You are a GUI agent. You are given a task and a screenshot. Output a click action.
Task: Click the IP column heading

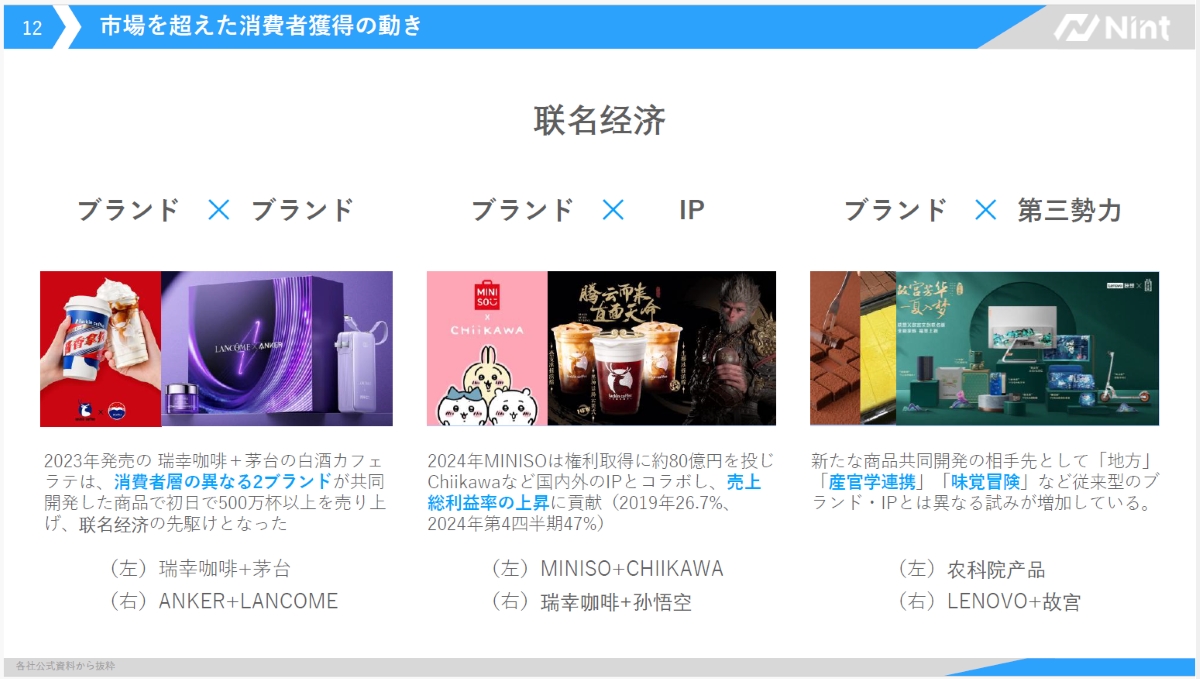[x=692, y=210]
